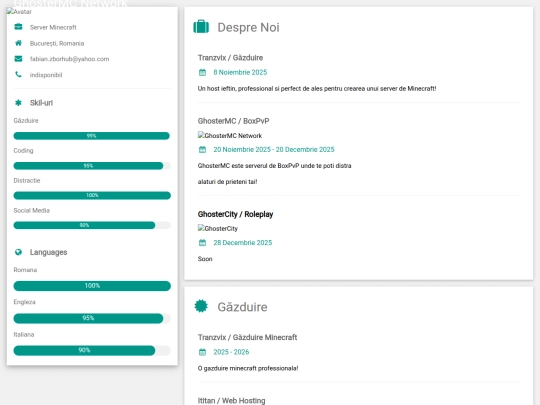540x405 pixels.
Task: Click the indisponibil phone text
Action: pos(46,75)
